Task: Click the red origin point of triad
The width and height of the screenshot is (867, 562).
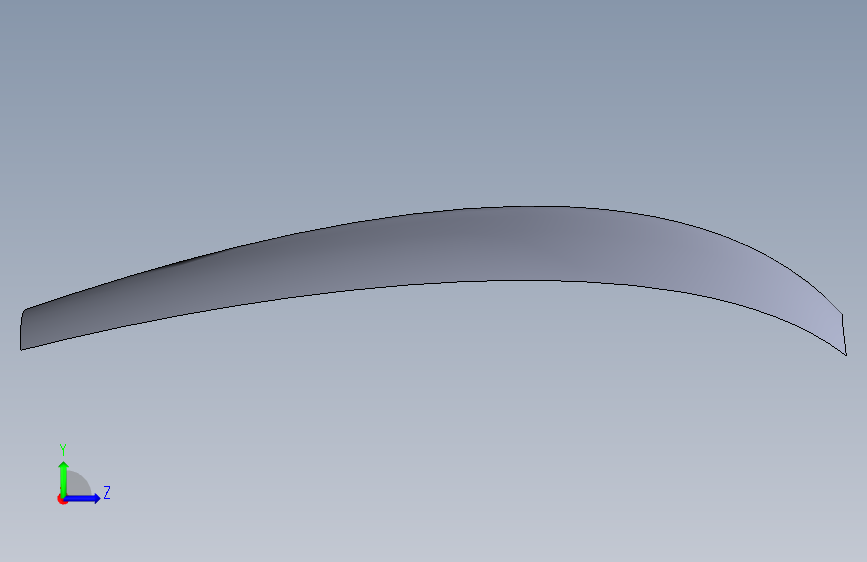Action: 62,499
